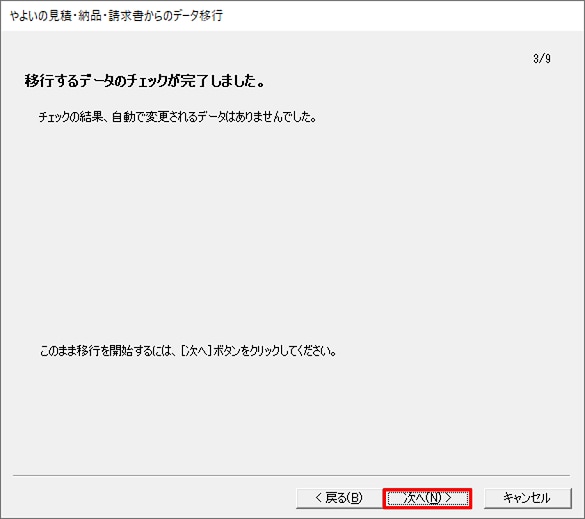
Task: Click the white title header strip
Action: point(292,16)
